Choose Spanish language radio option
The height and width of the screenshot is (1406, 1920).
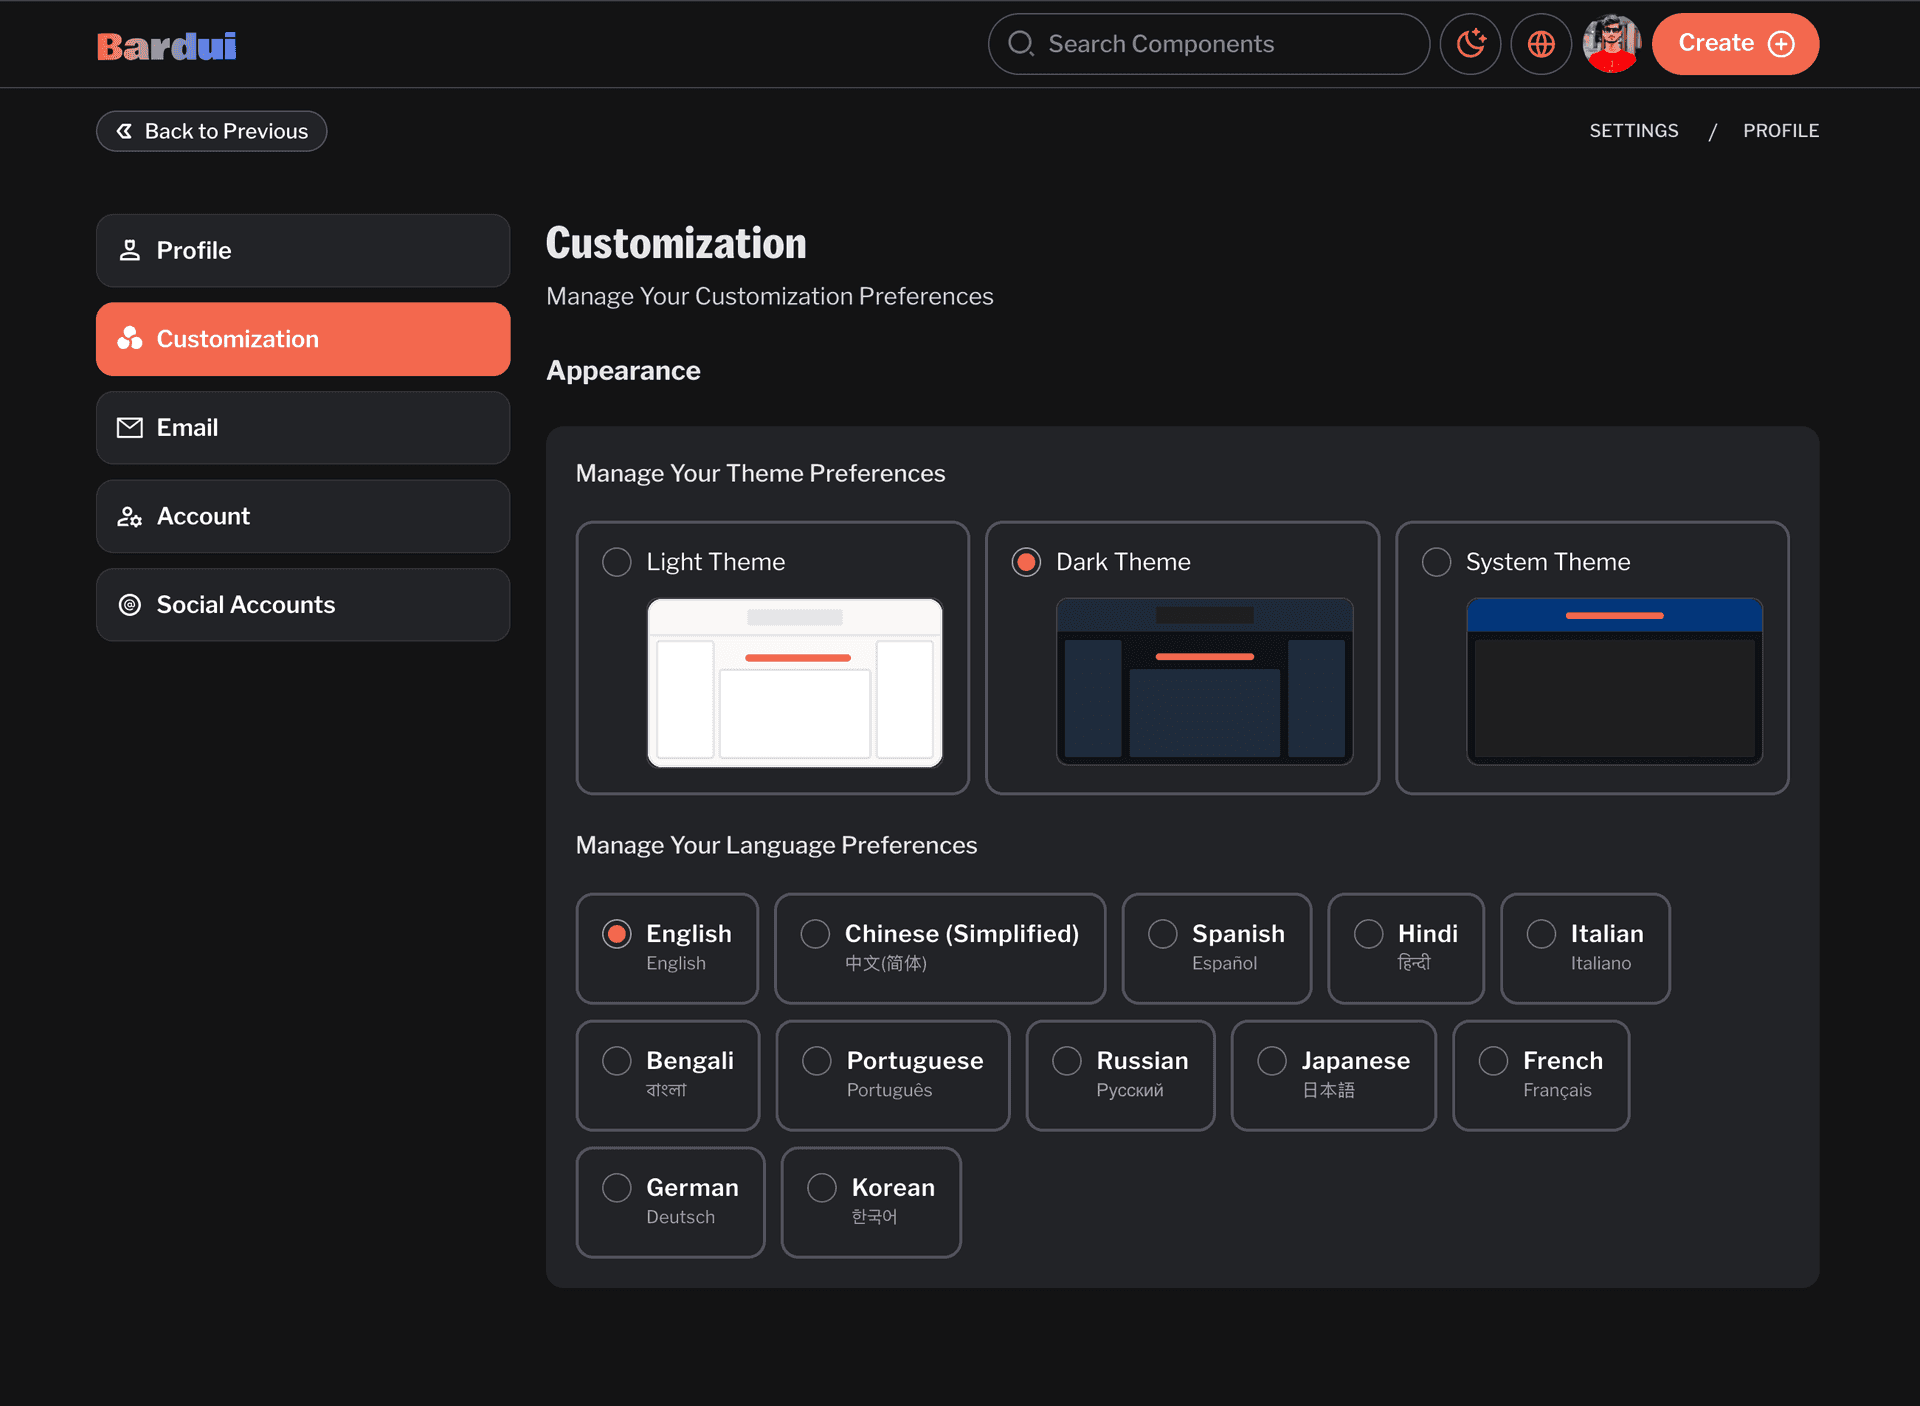1162,934
